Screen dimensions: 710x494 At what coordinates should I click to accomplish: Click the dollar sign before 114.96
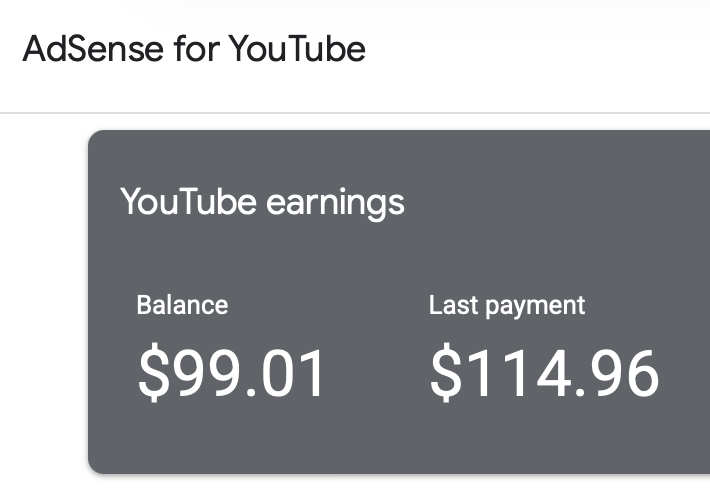pyautogui.click(x=445, y=372)
